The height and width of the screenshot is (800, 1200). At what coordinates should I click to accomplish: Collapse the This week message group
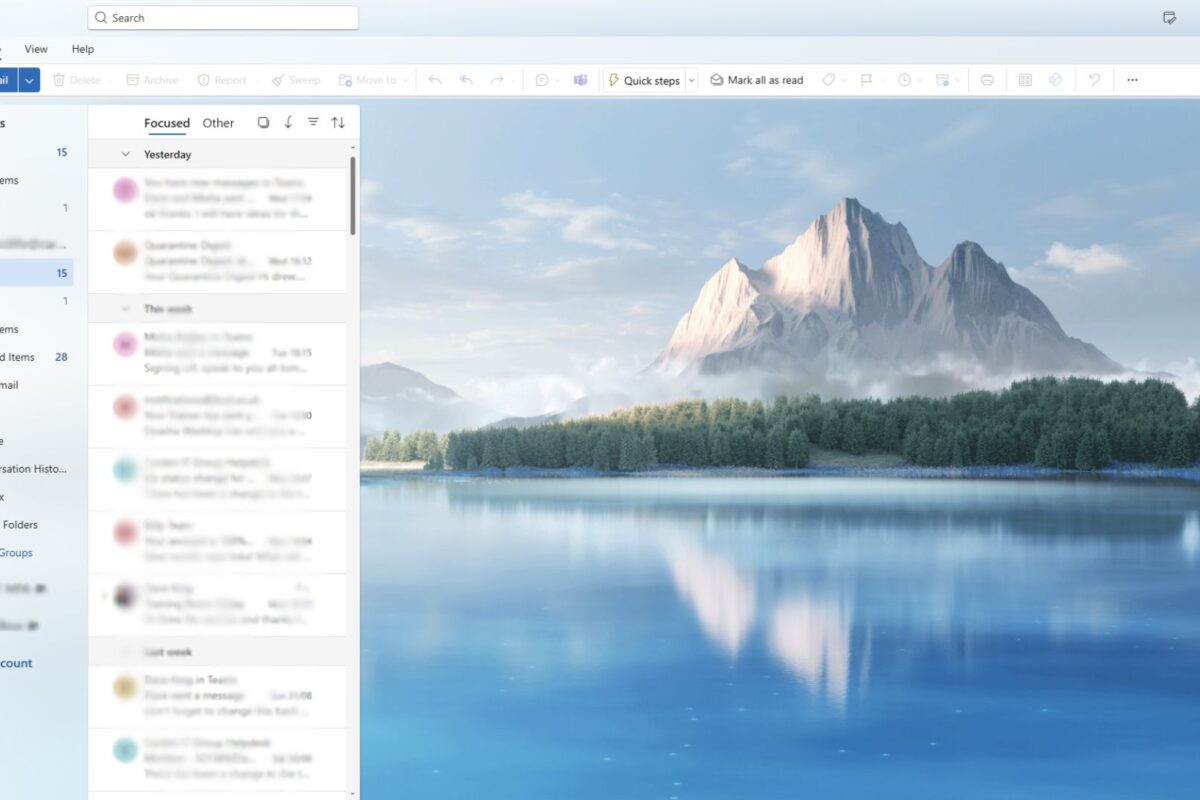[126, 309]
